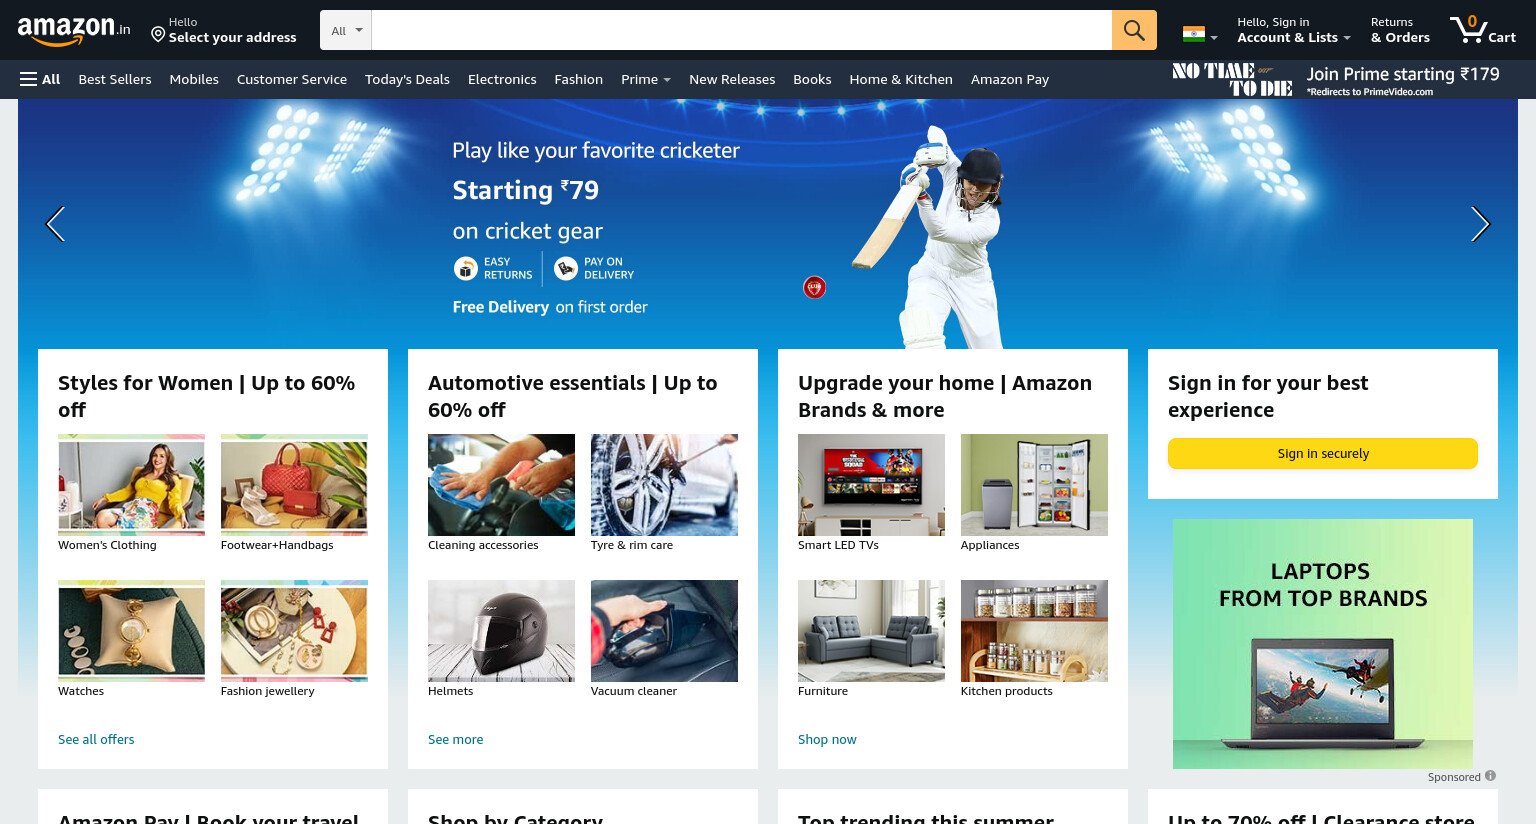Open Books in navigation bar

812,79
